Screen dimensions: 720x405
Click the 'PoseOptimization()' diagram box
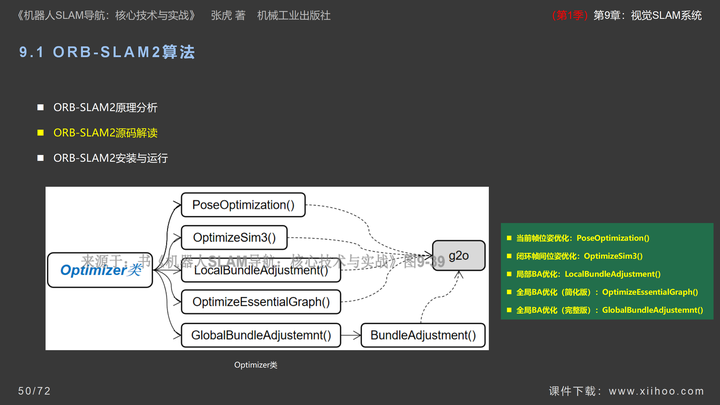243,205
